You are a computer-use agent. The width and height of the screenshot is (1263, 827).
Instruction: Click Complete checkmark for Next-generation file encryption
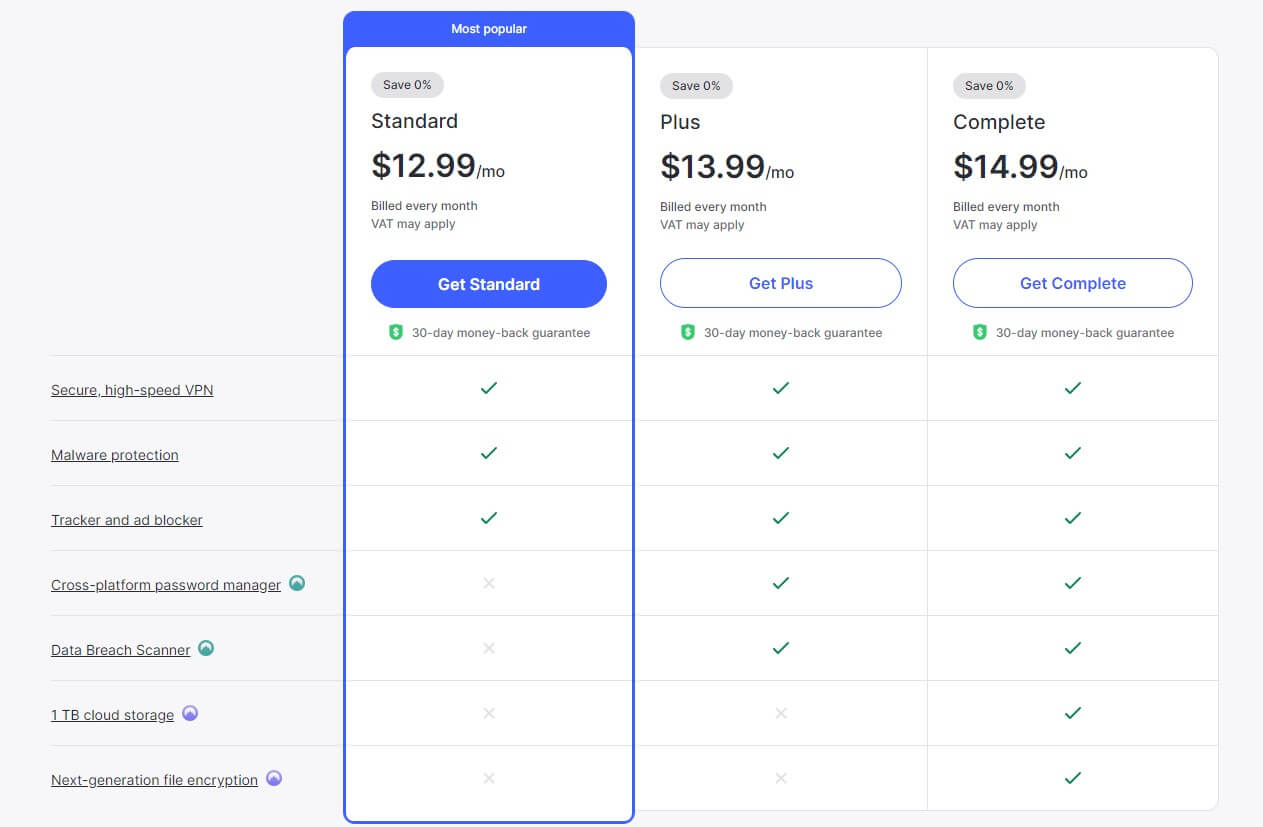[x=1073, y=778]
